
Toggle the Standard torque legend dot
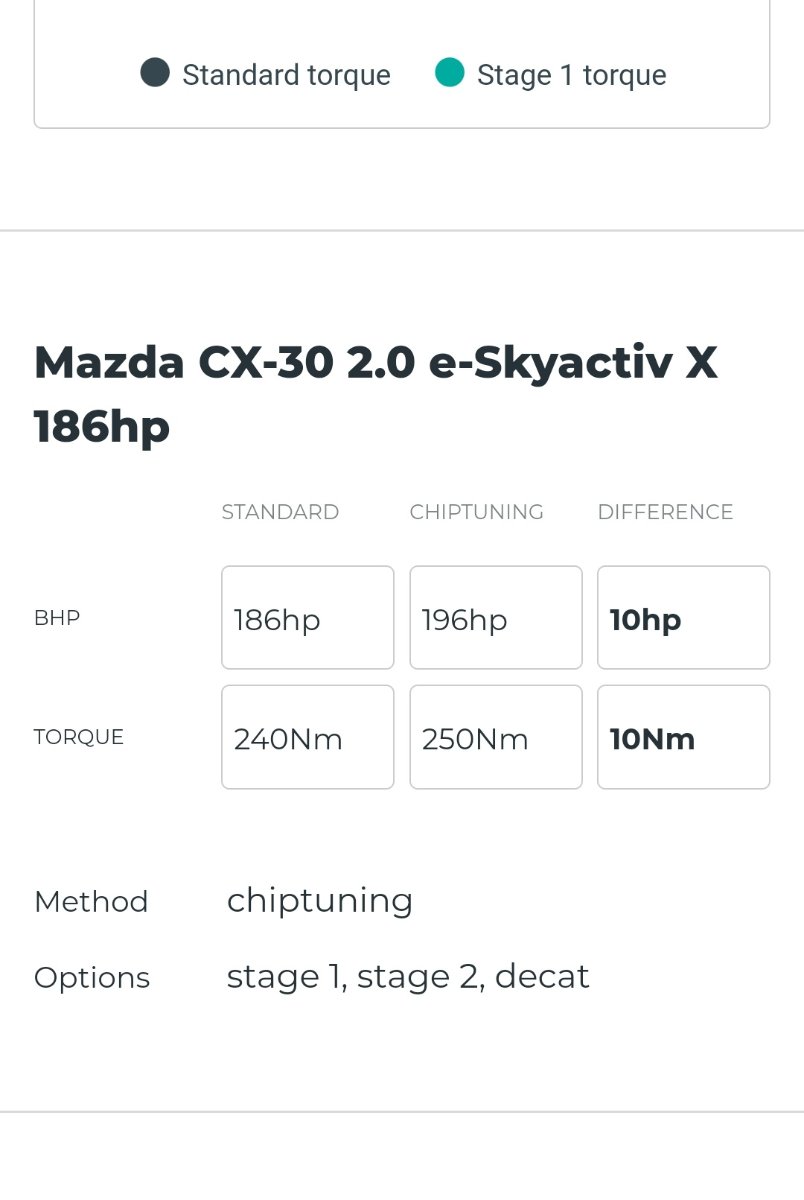(154, 73)
